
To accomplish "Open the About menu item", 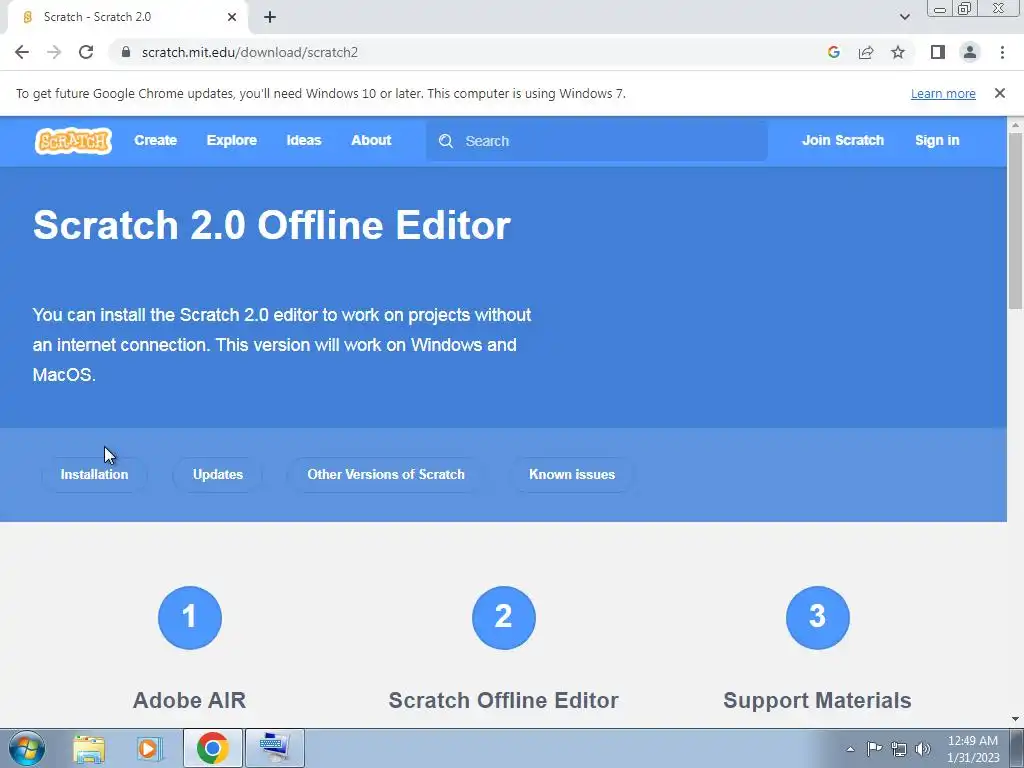I will 371,140.
